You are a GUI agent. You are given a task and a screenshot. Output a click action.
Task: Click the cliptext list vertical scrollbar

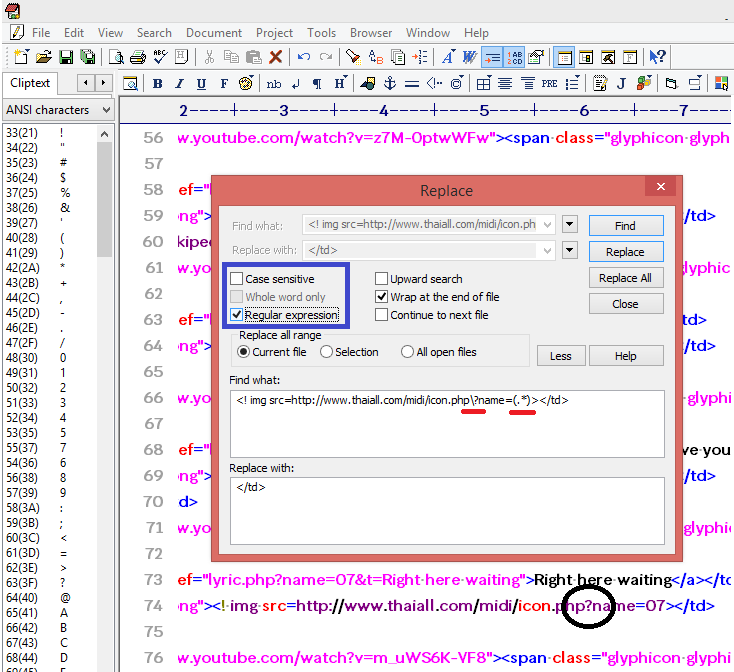tap(105, 300)
